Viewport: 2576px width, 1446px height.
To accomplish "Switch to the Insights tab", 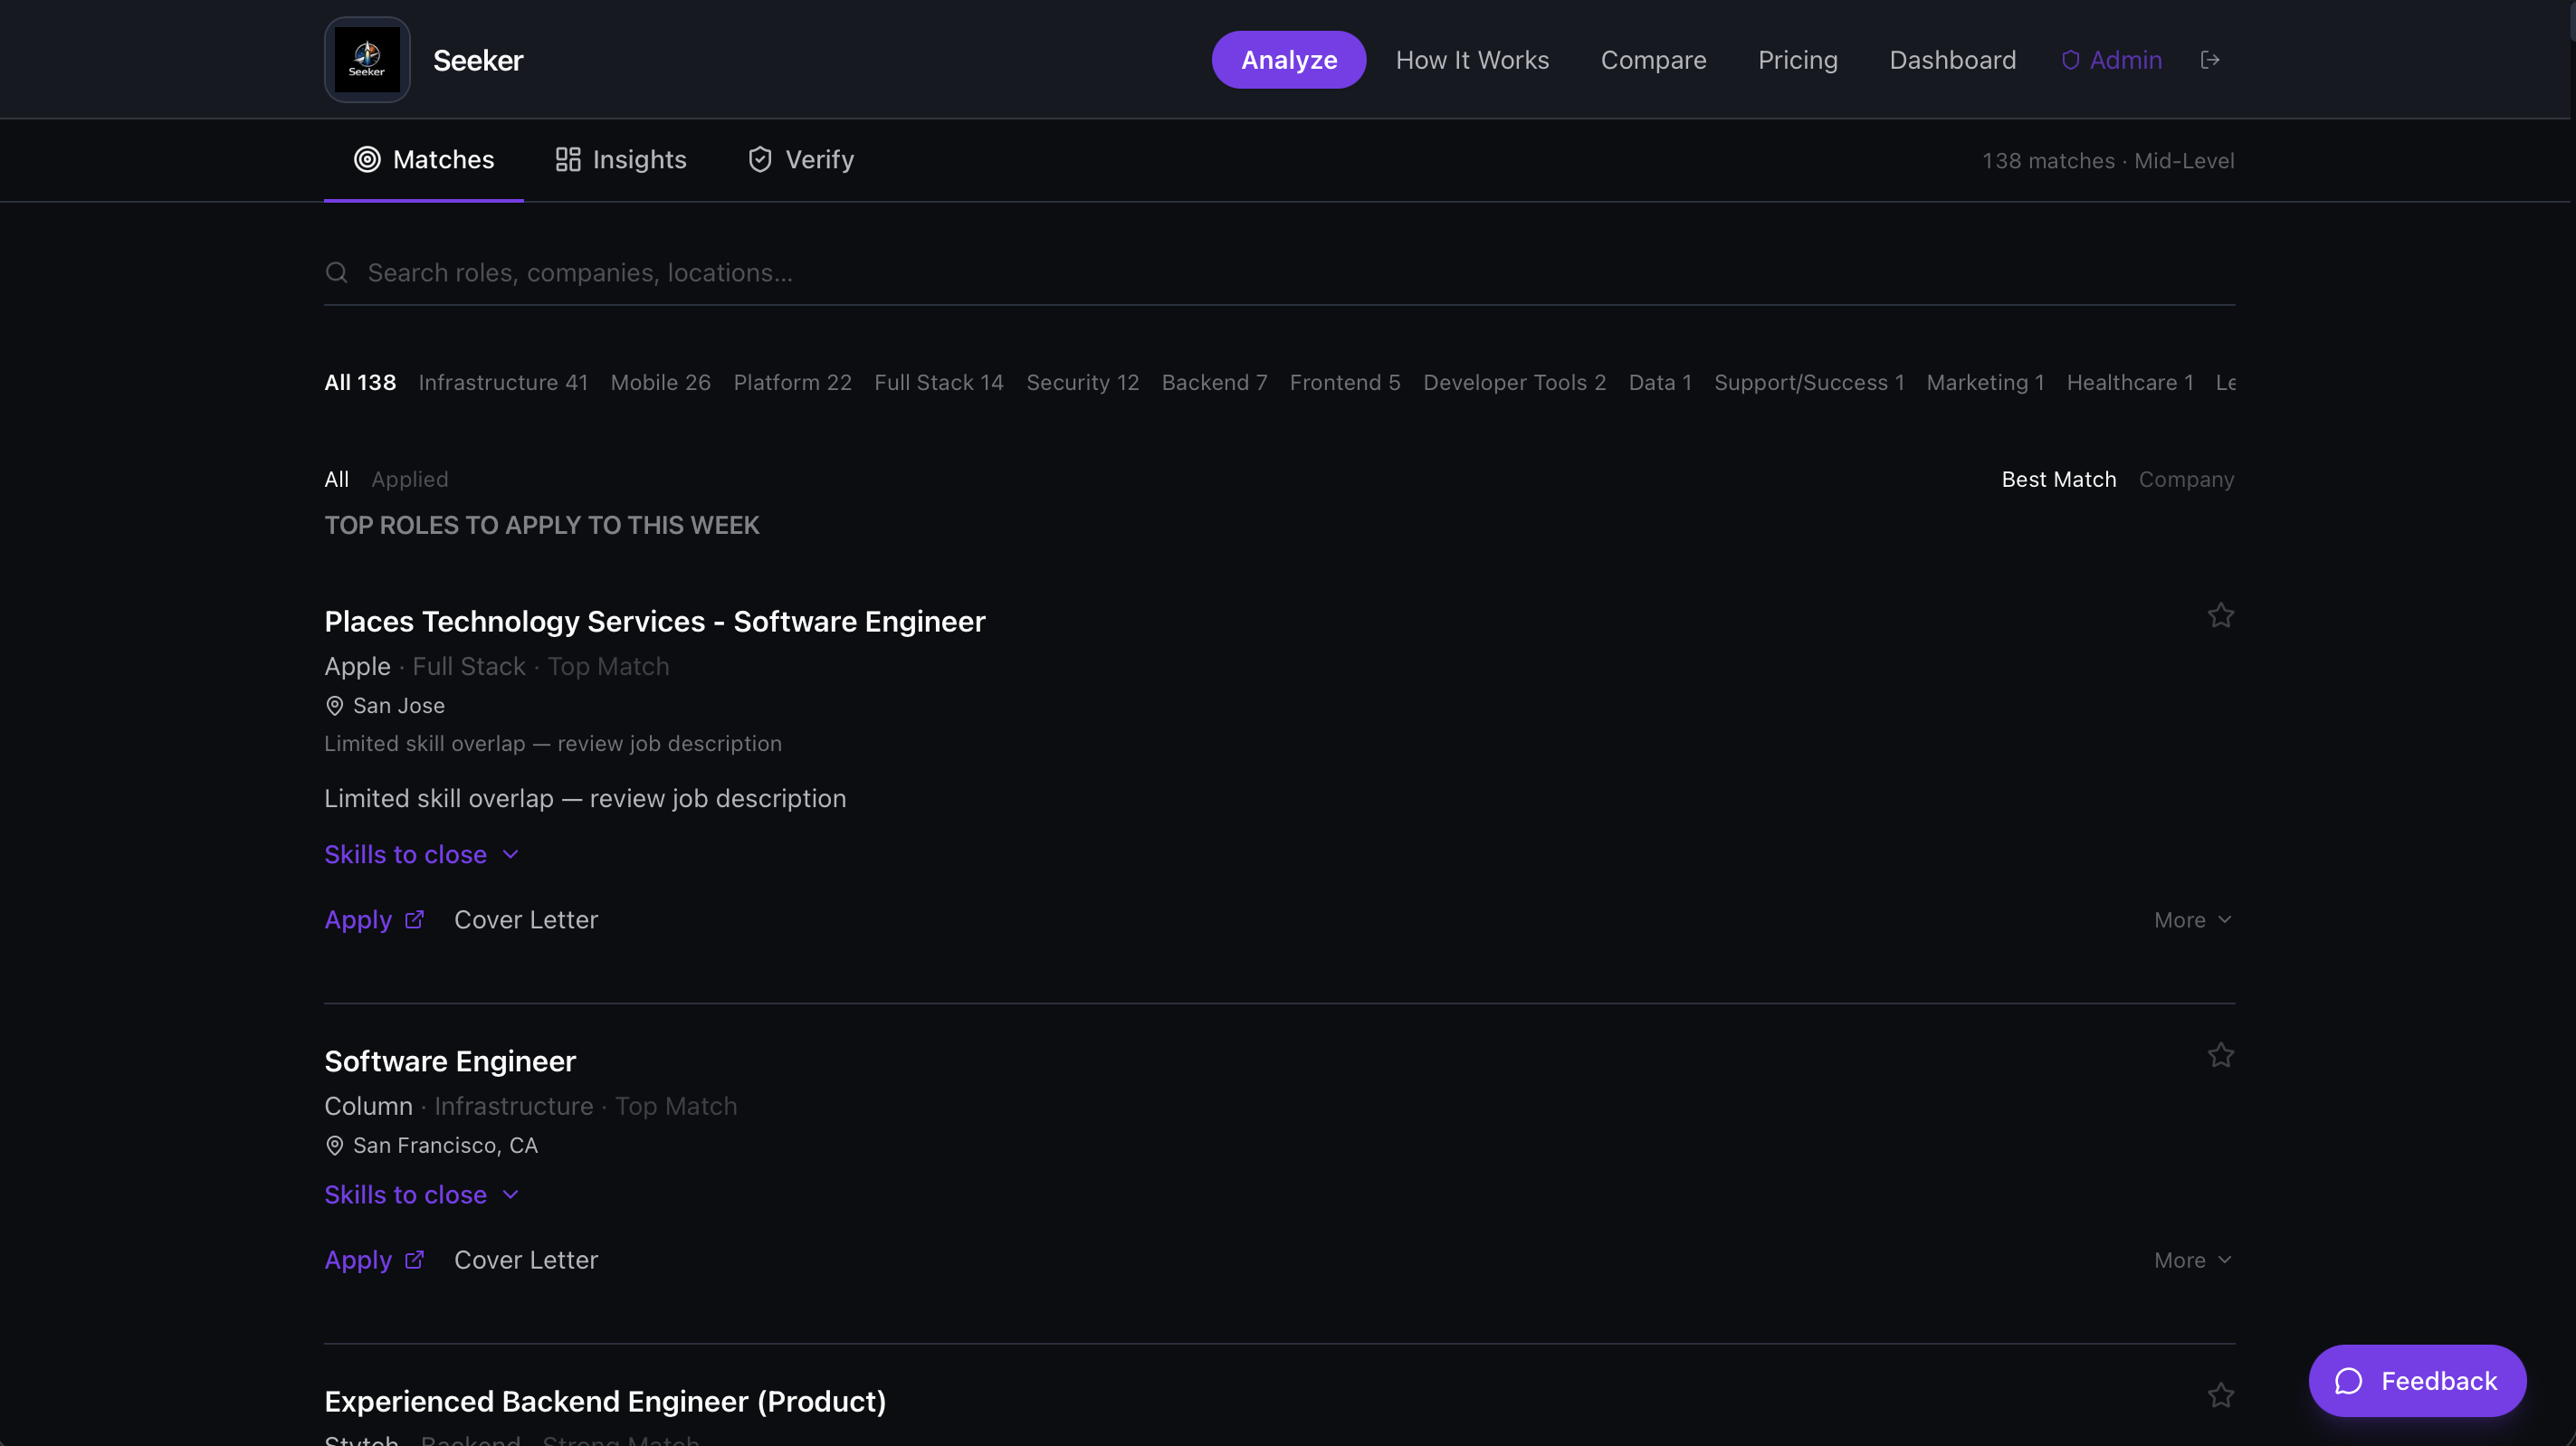I will coord(621,160).
